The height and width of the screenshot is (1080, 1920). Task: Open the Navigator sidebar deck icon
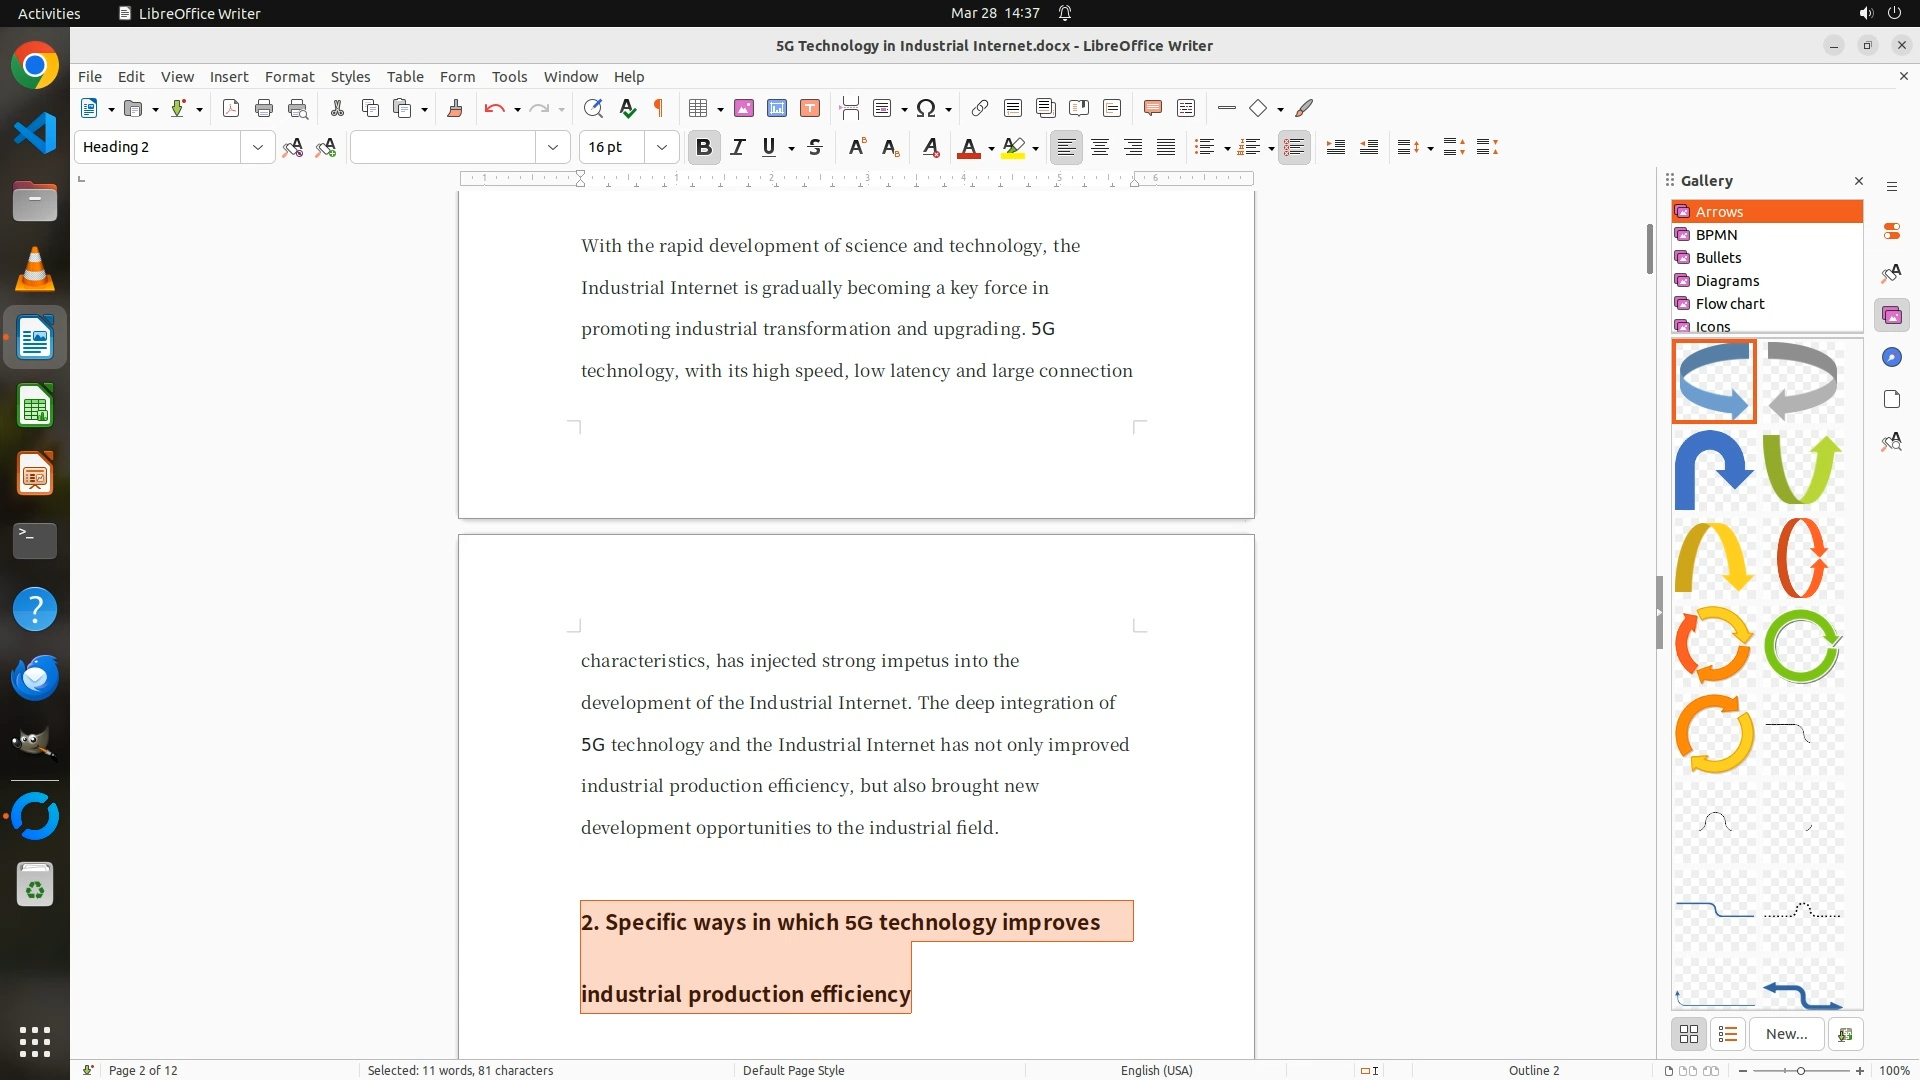tap(1891, 358)
